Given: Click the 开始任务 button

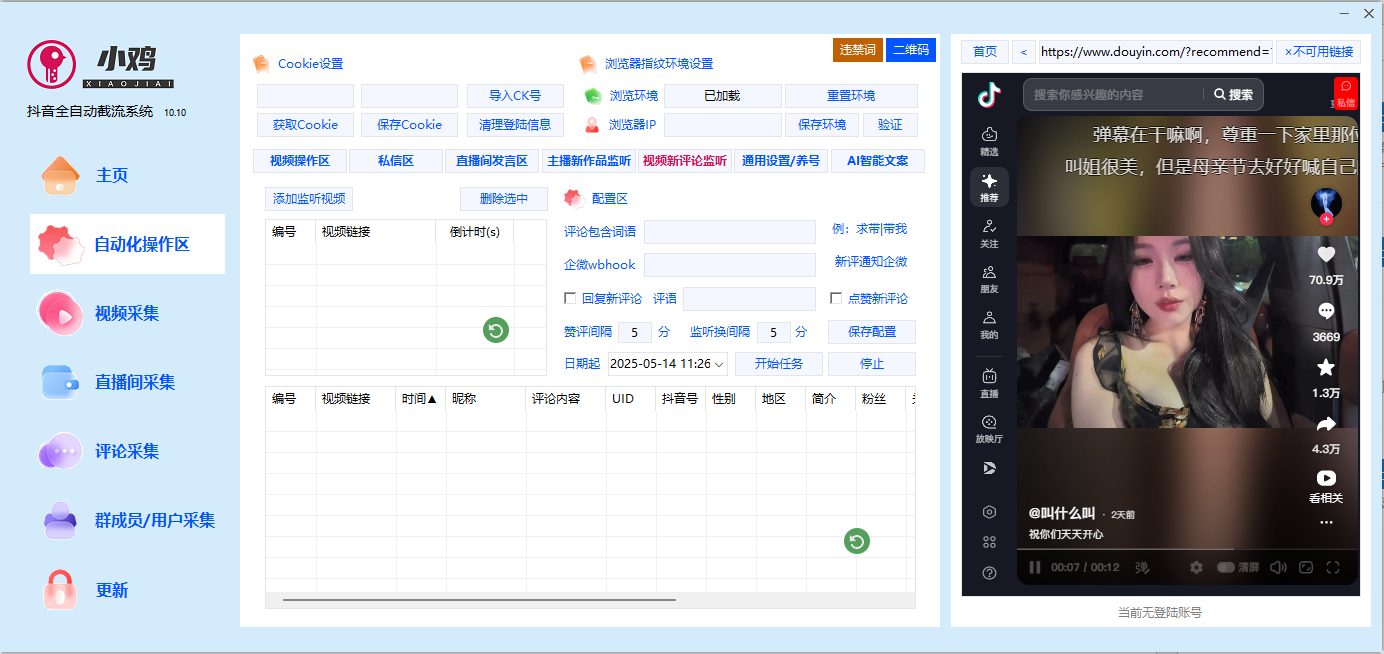Looking at the screenshot, I should [x=778, y=363].
